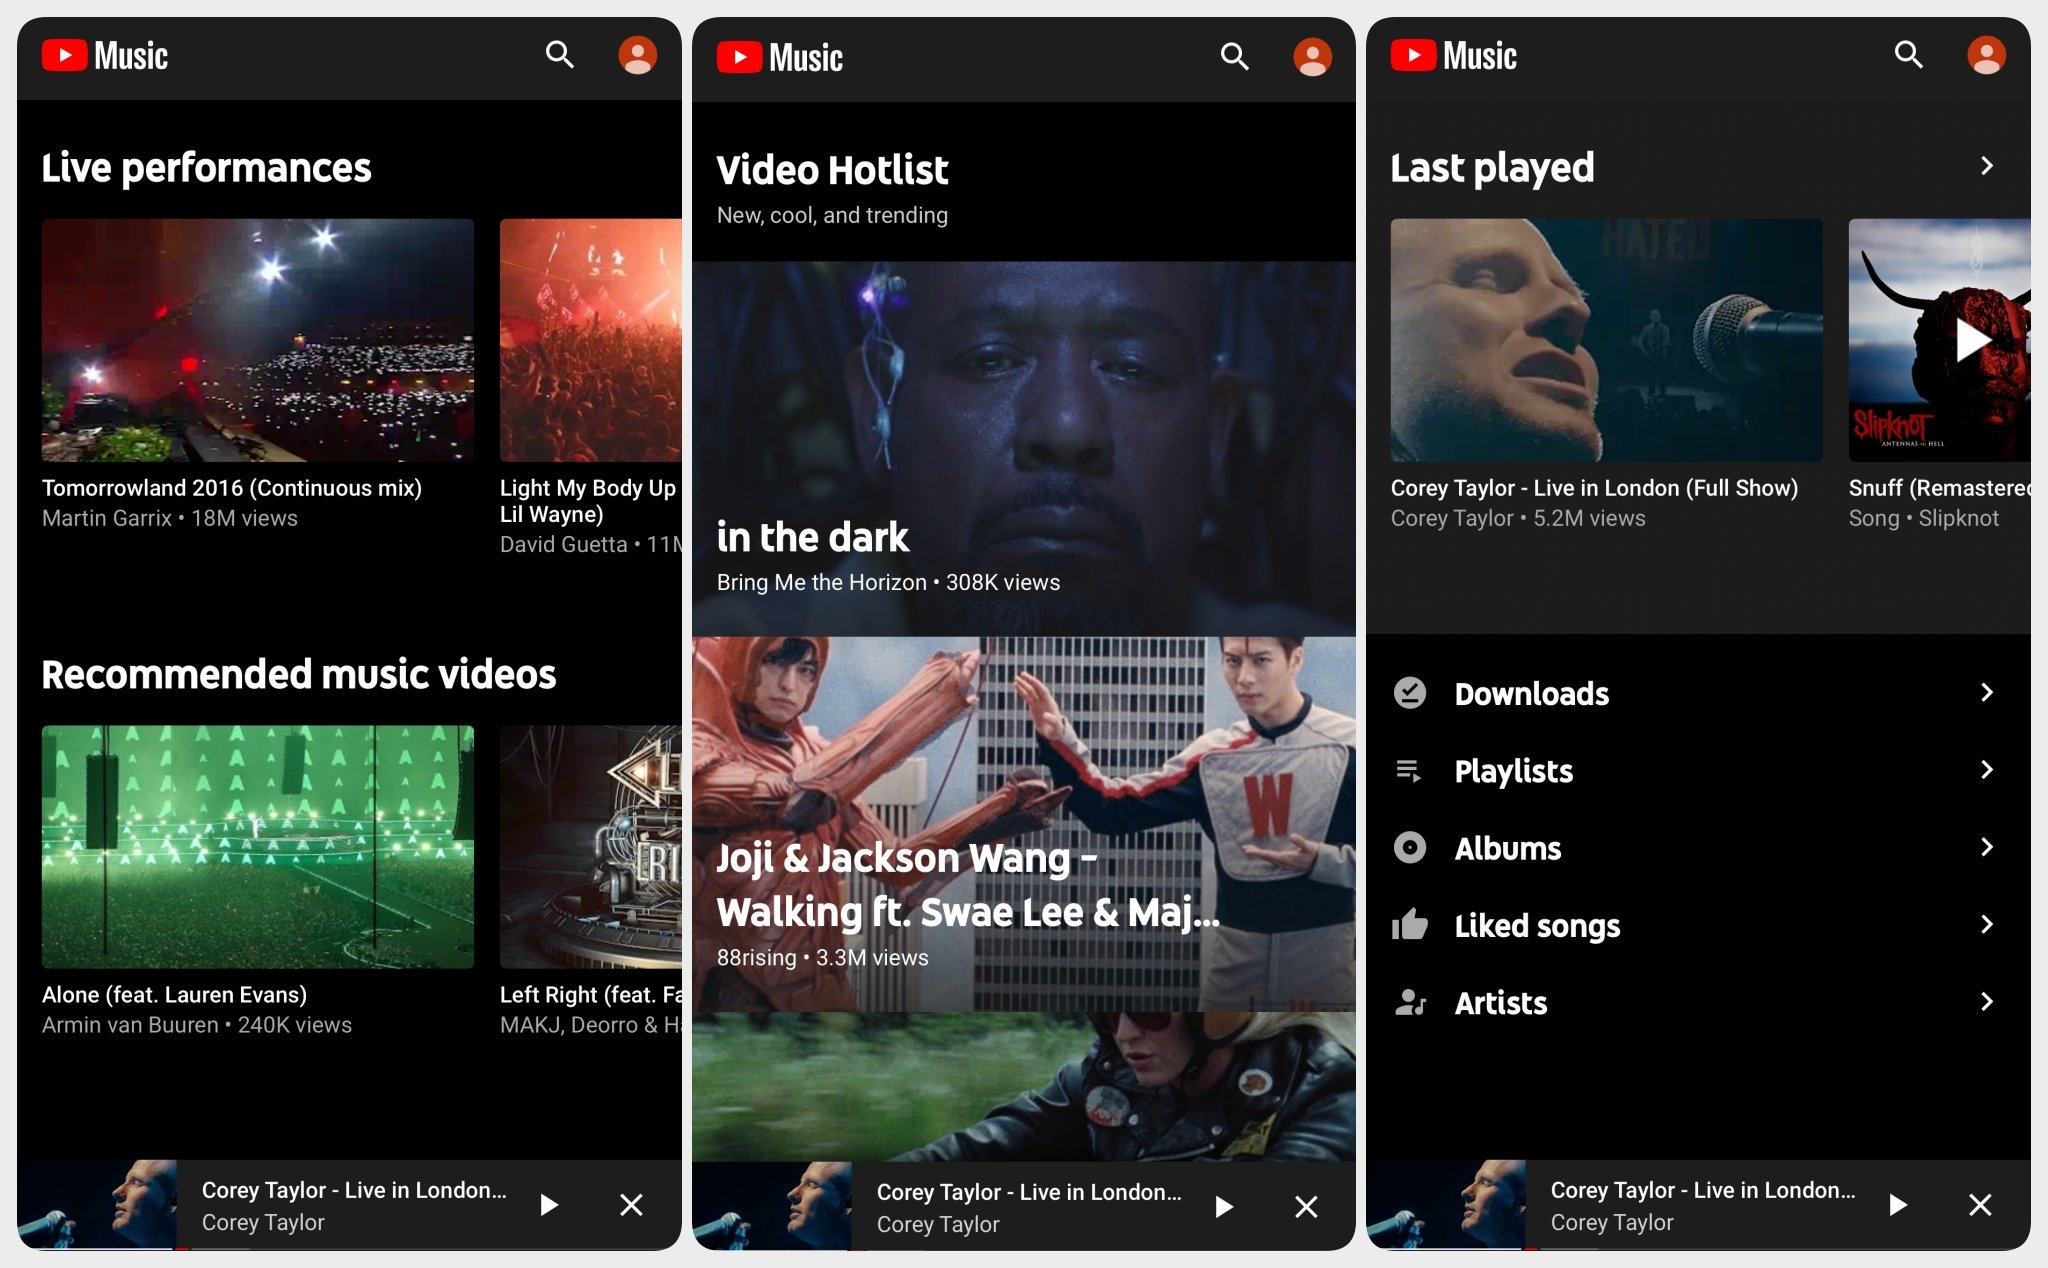
Task: Tap YouTube Music logo on Live performances screen
Action: coord(105,55)
